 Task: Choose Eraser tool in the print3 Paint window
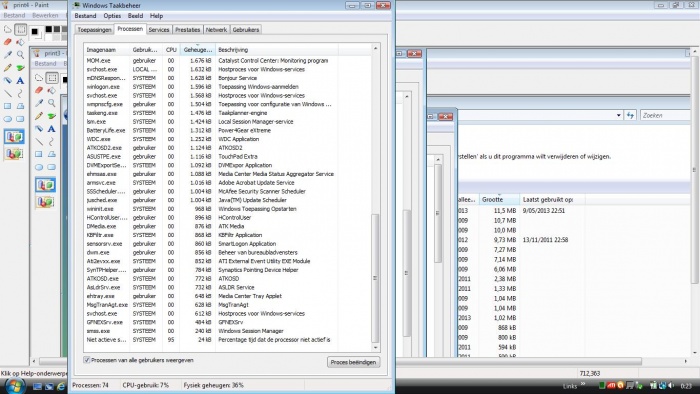click(39, 90)
